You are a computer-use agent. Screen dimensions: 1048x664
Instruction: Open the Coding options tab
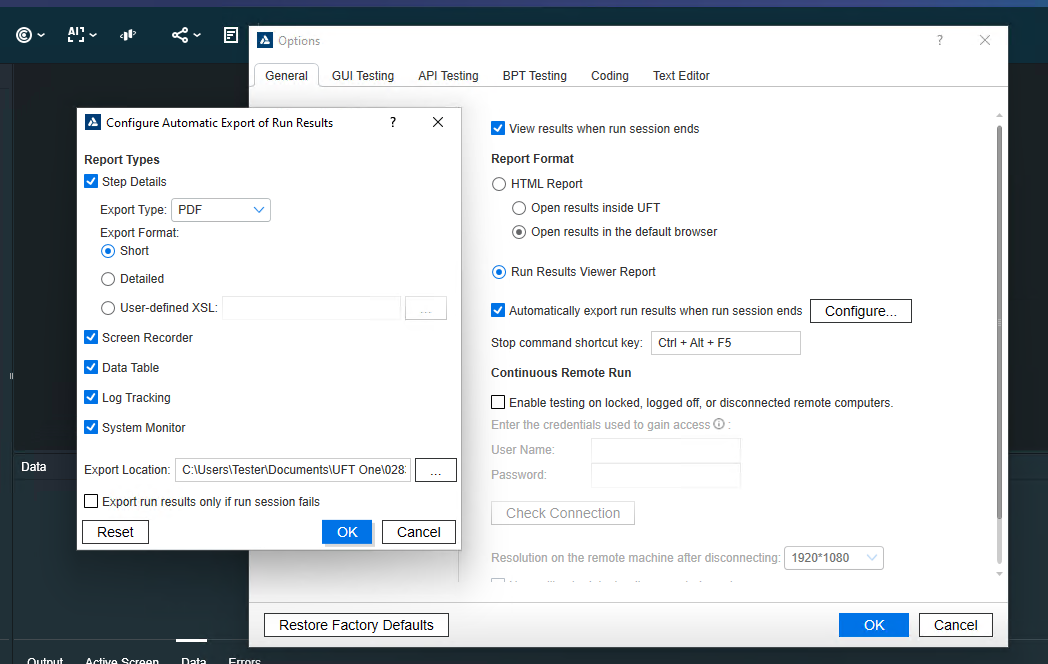609,75
